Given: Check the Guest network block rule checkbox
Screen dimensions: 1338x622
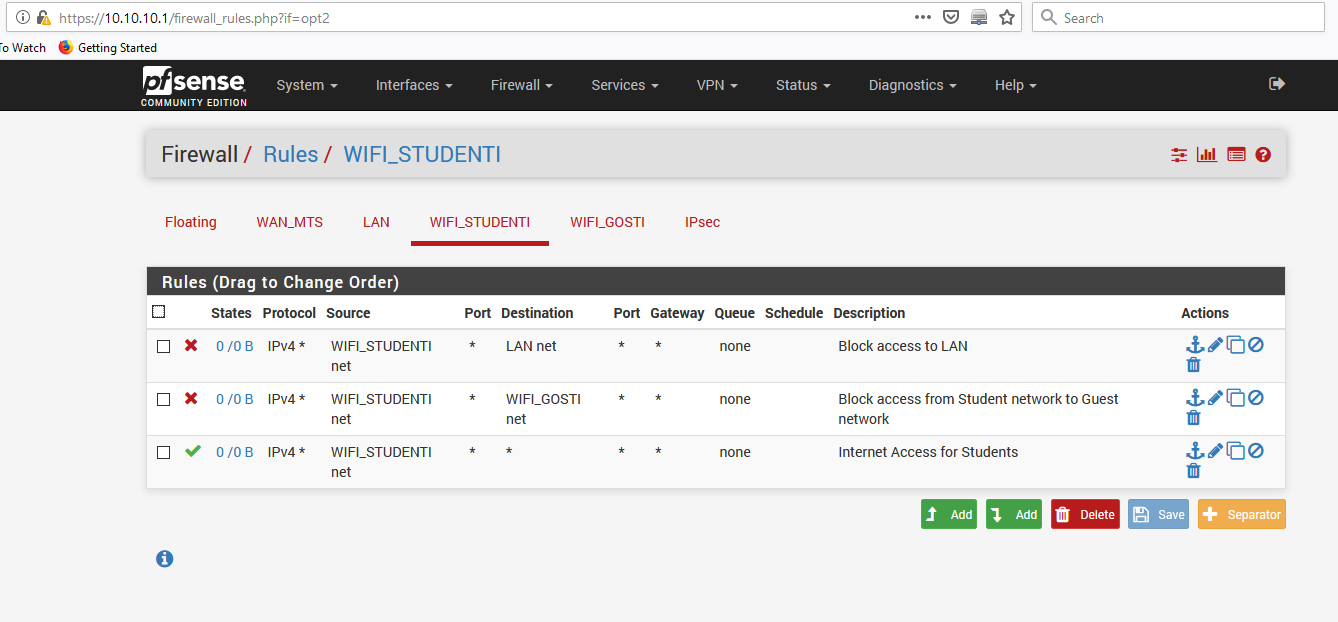Looking at the screenshot, I should pyautogui.click(x=164, y=400).
